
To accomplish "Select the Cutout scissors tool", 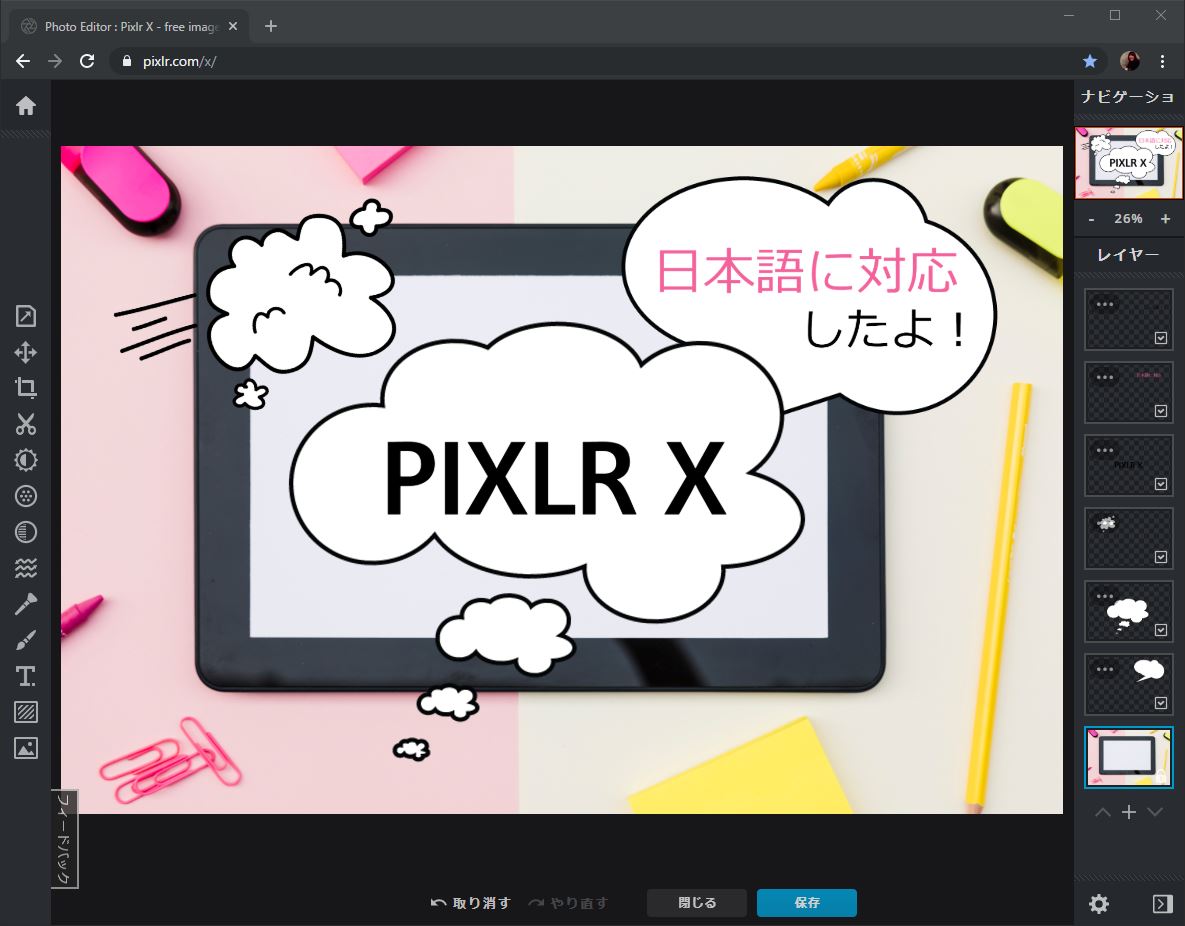I will pos(26,424).
